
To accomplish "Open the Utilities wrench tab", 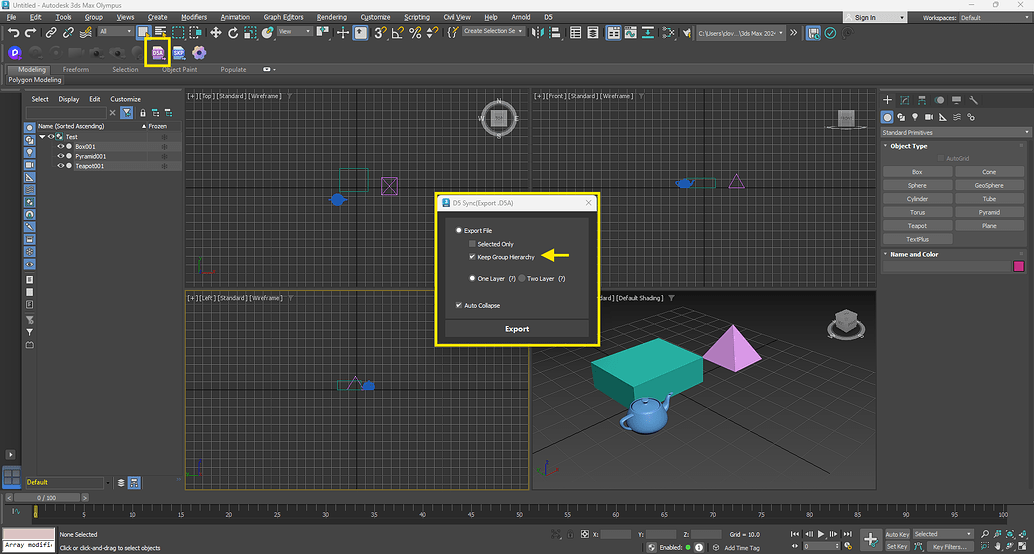I will pyautogui.click(x=973, y=100).
